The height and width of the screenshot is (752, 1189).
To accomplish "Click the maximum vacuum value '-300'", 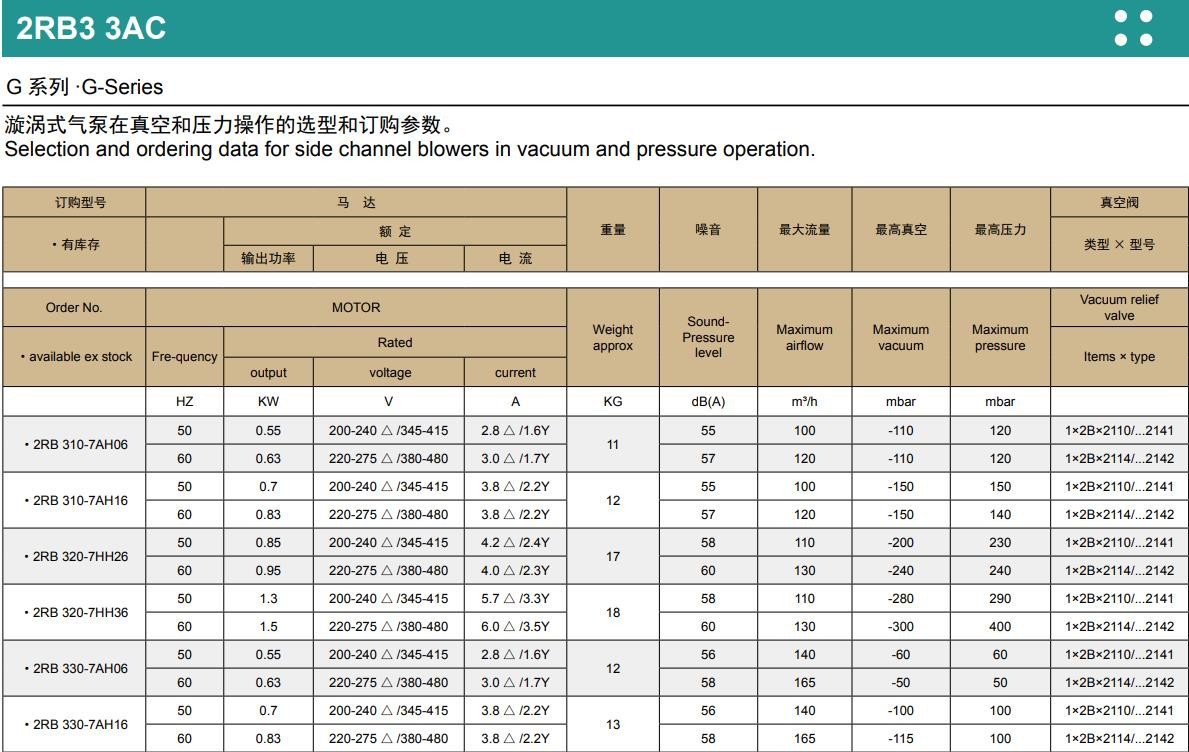I will click(901, 627).
